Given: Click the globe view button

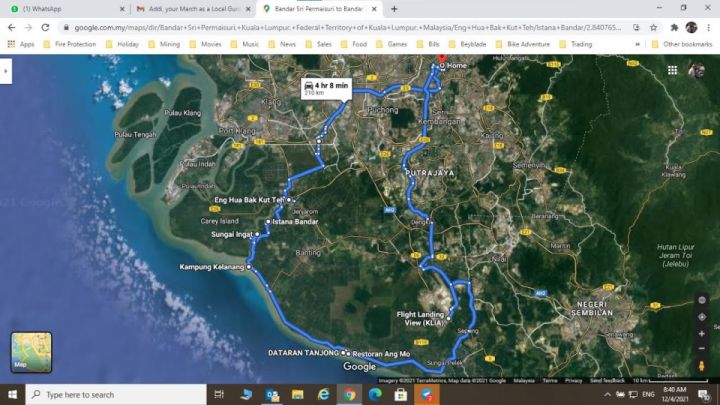Looking at the screenshot, I should tap(702, 300).
